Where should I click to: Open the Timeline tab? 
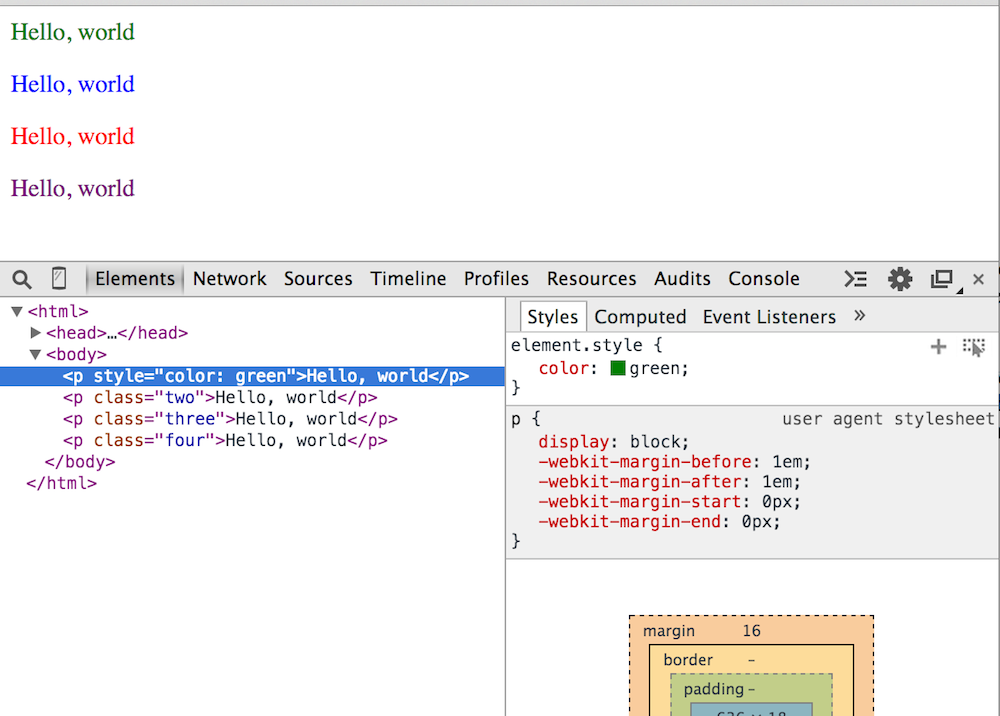(x=408, y=279)
